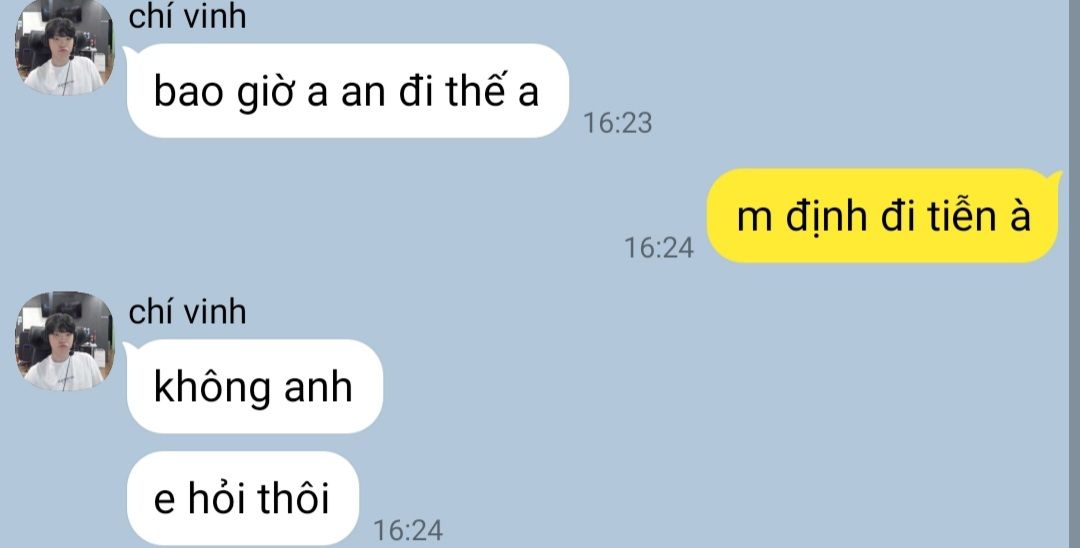
Task: Tap the 16:24 timestamp after "e hỏi thôi"
Action: (x=408, y=531)
